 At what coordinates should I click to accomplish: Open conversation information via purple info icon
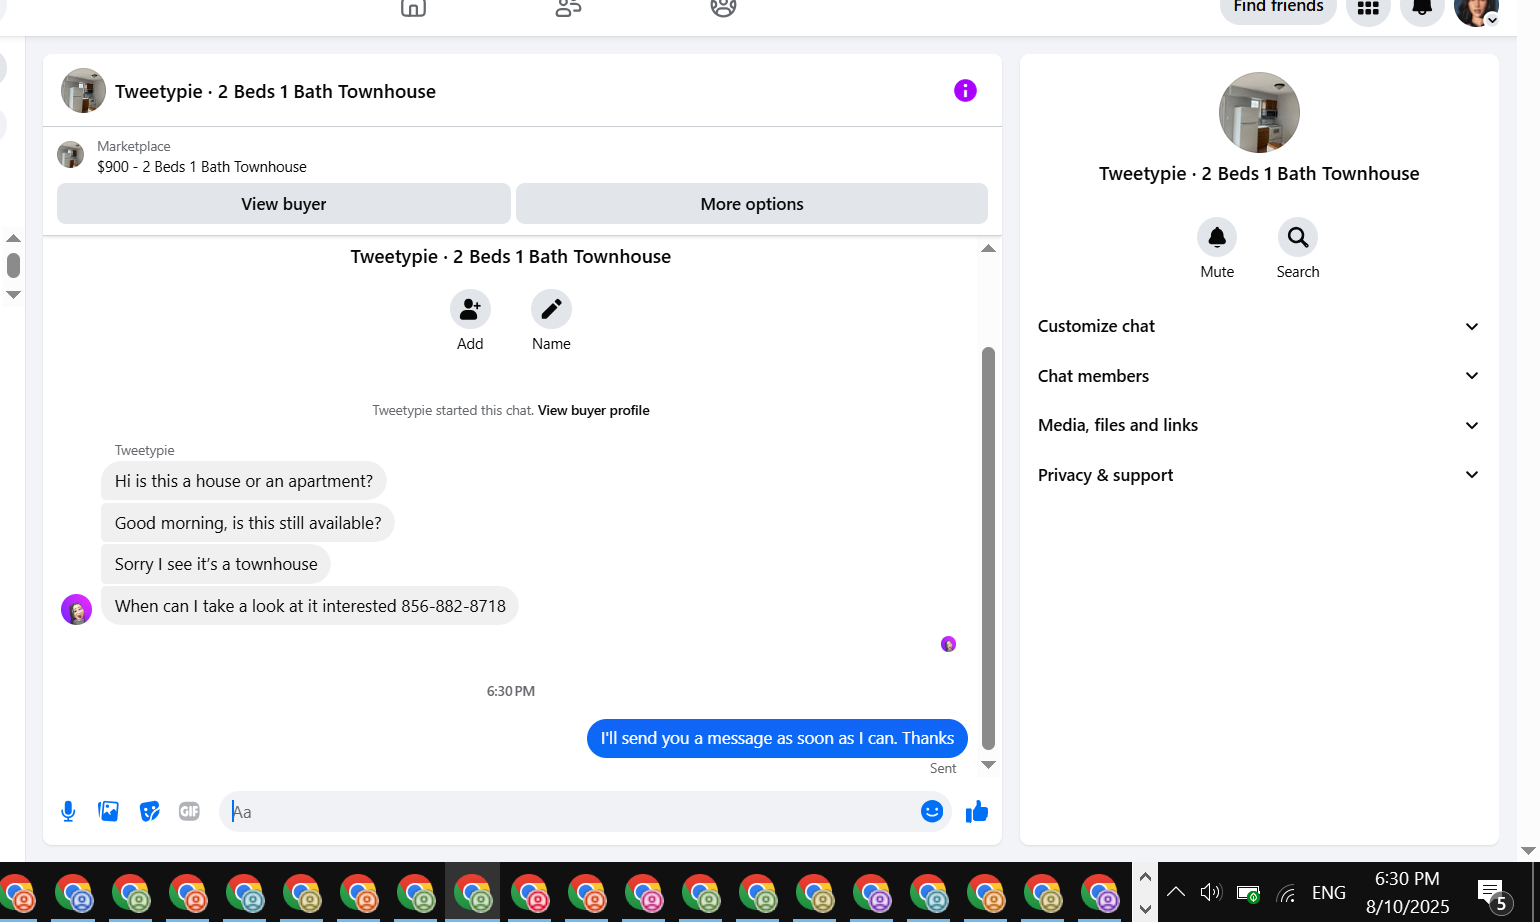click(x=965, y=91)
